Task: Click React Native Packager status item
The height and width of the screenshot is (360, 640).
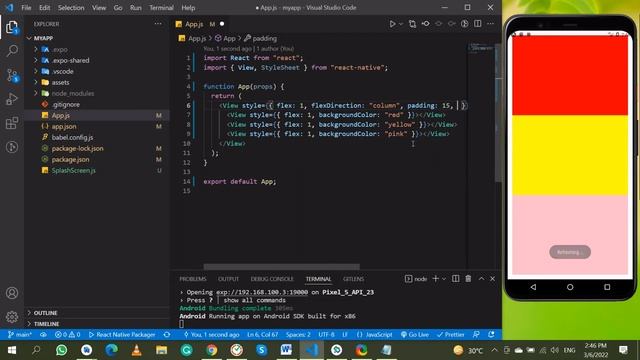Action: [x=122, y=335]
